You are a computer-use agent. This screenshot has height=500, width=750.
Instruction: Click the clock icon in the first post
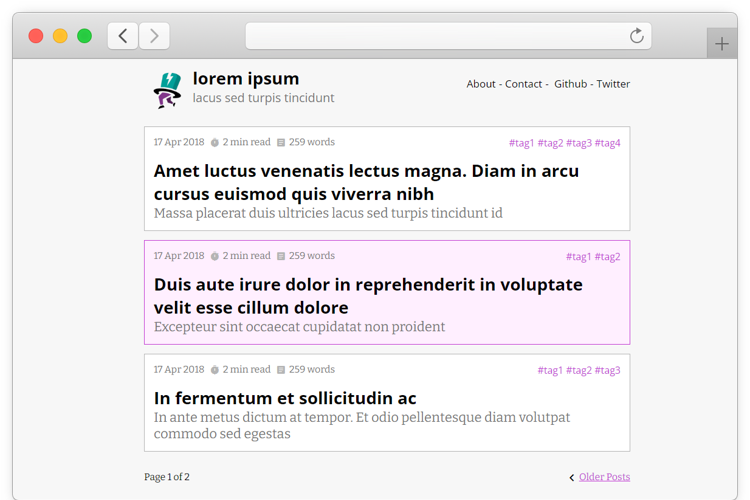(215, 143)
